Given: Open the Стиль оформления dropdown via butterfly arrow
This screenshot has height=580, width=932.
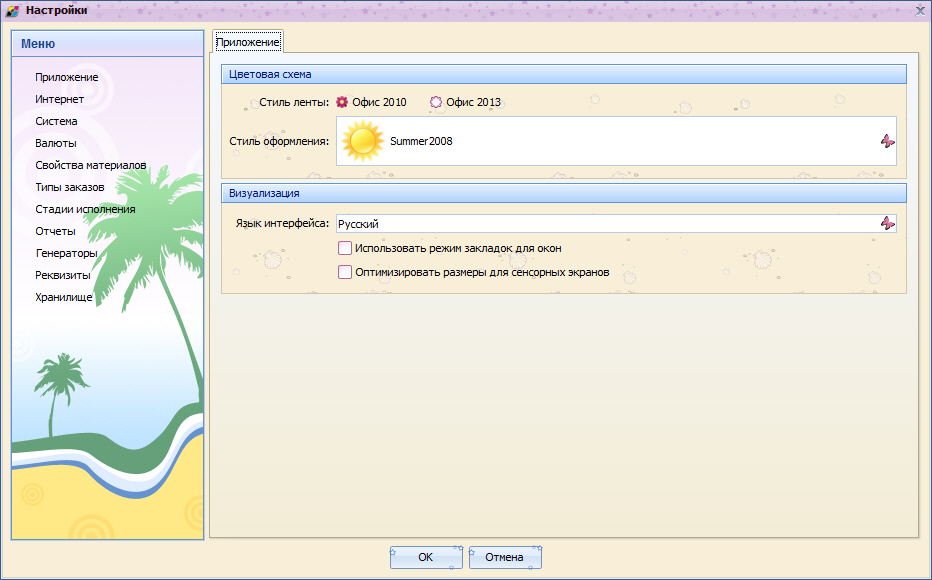Looking at the screenshot, I should point(887,141).
